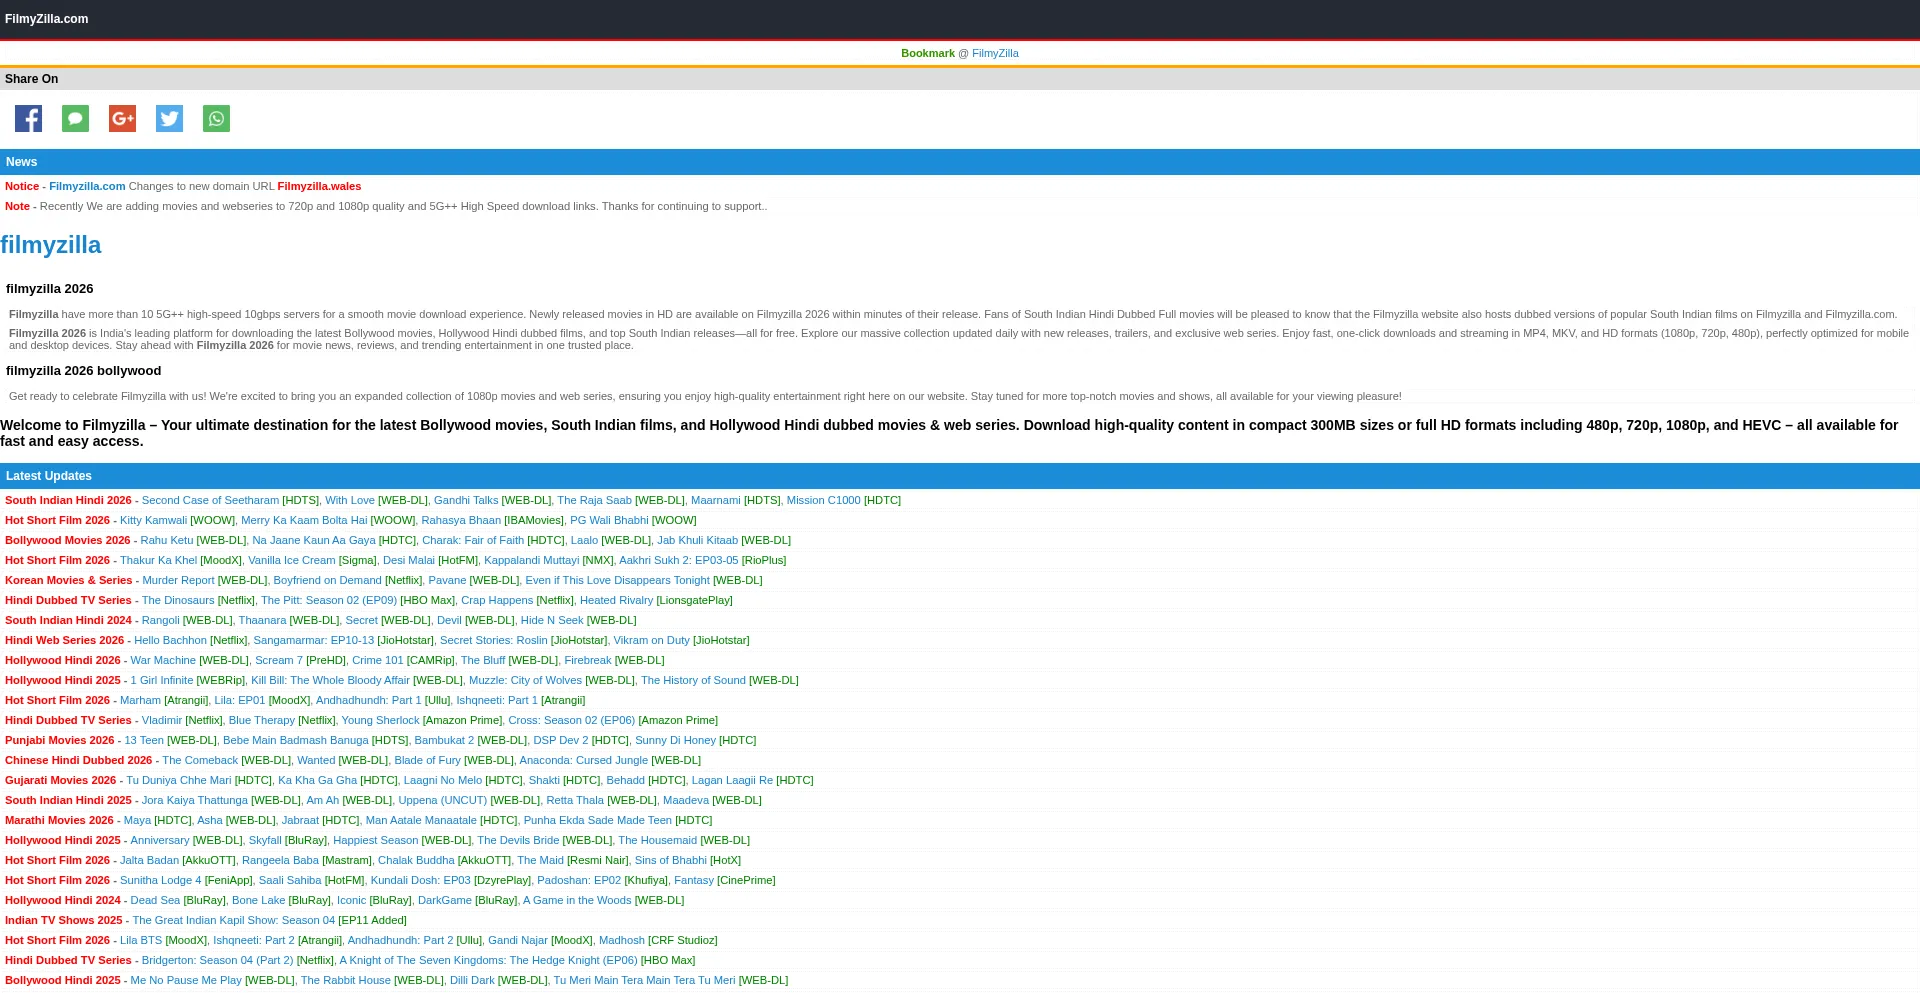
Task: Open Scream 7 movie link
Action: (278, 660)
